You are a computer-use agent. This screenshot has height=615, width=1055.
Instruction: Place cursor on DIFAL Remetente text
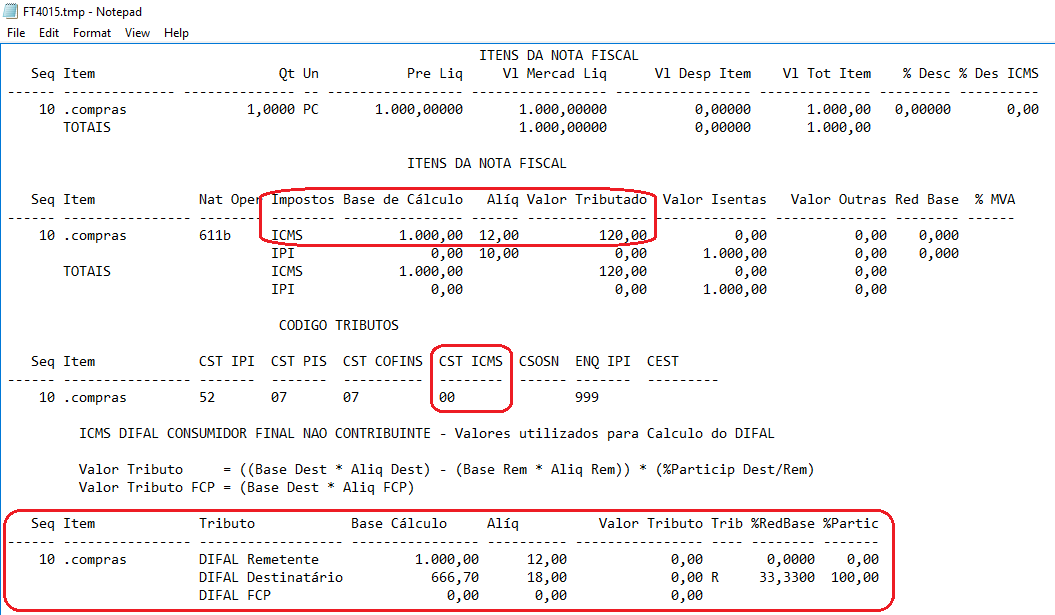pos(258,559)
